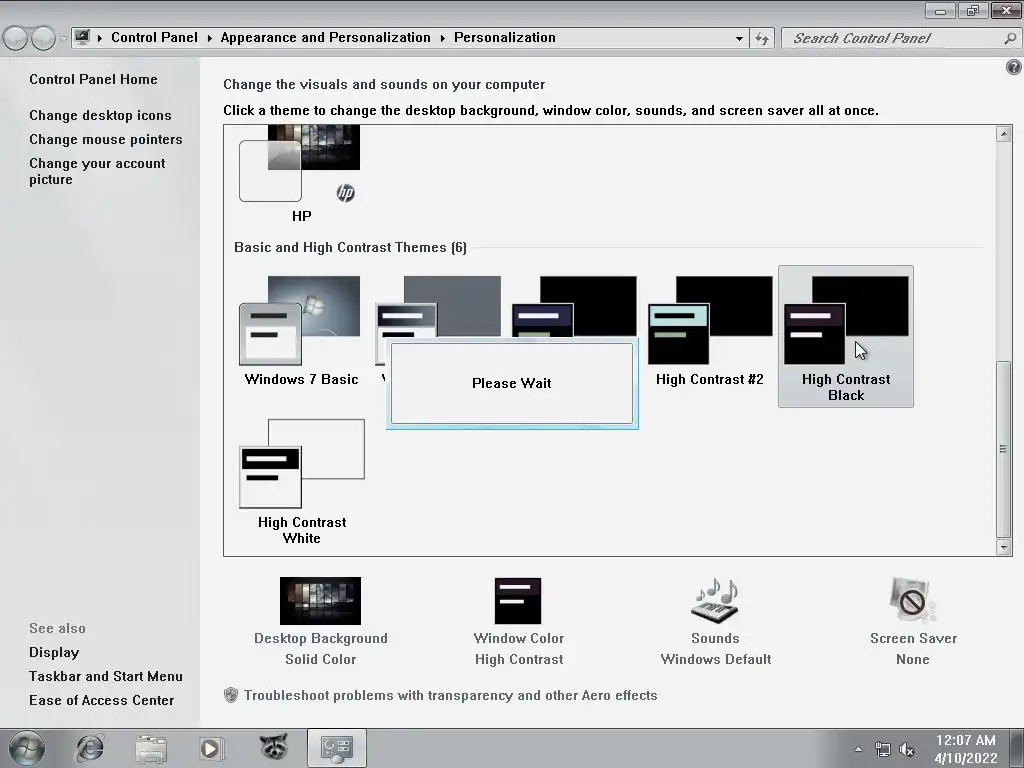The height and width of the screenshot is (768, 1024).
Task: Launch Internet Explorer from taskbar
Action: 90,748
